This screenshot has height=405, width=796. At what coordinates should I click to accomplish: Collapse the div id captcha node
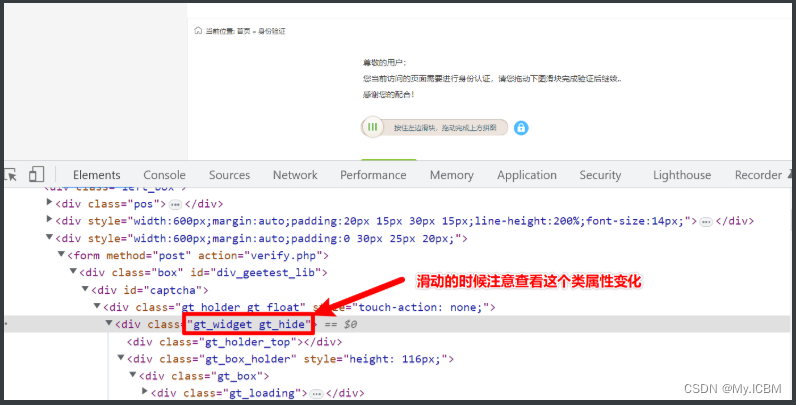pyautogui.click(x=85, y=289)
